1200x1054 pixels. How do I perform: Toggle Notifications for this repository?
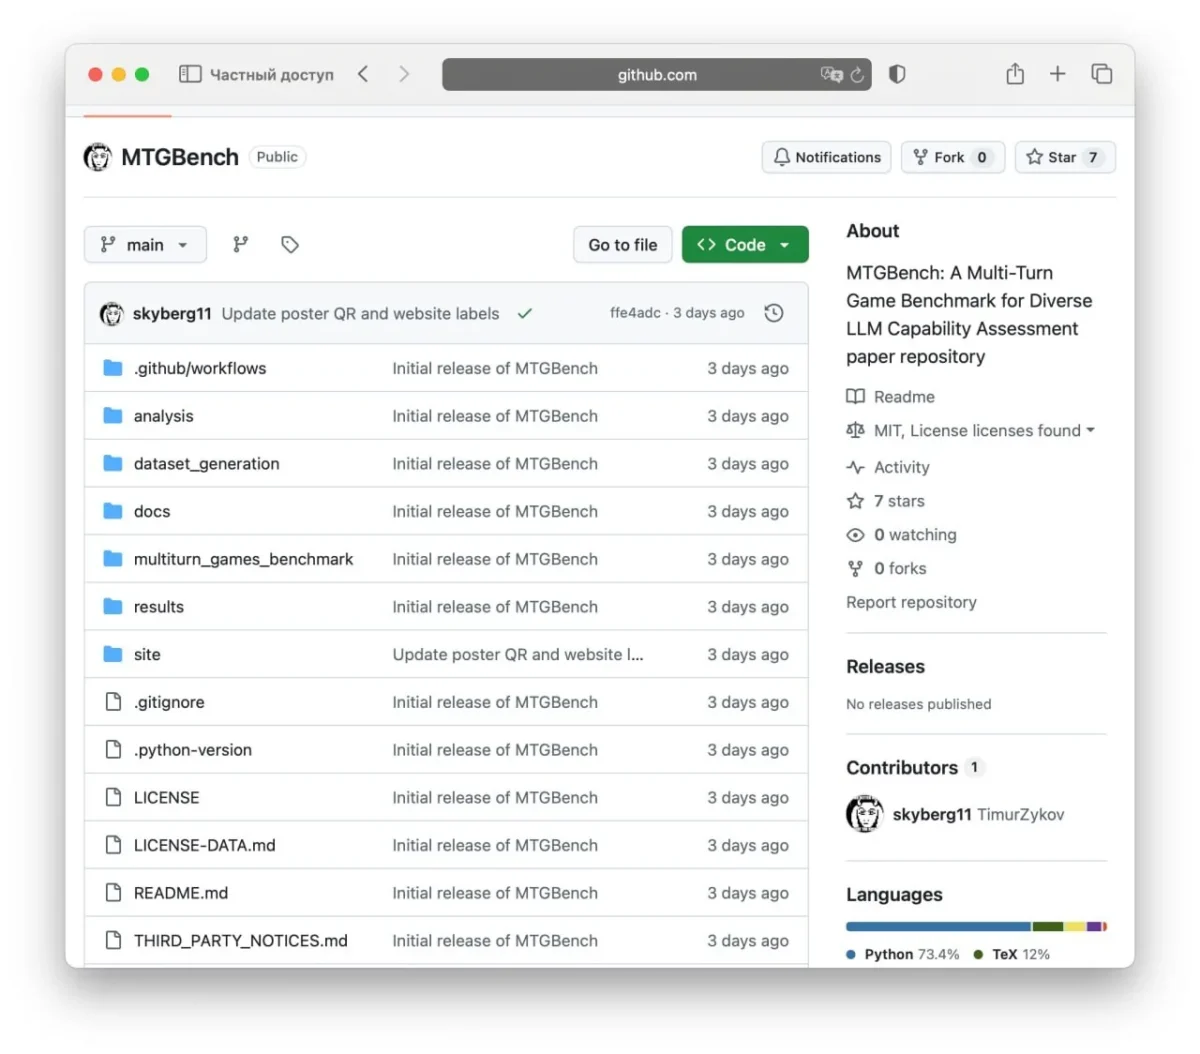(827, 157)
